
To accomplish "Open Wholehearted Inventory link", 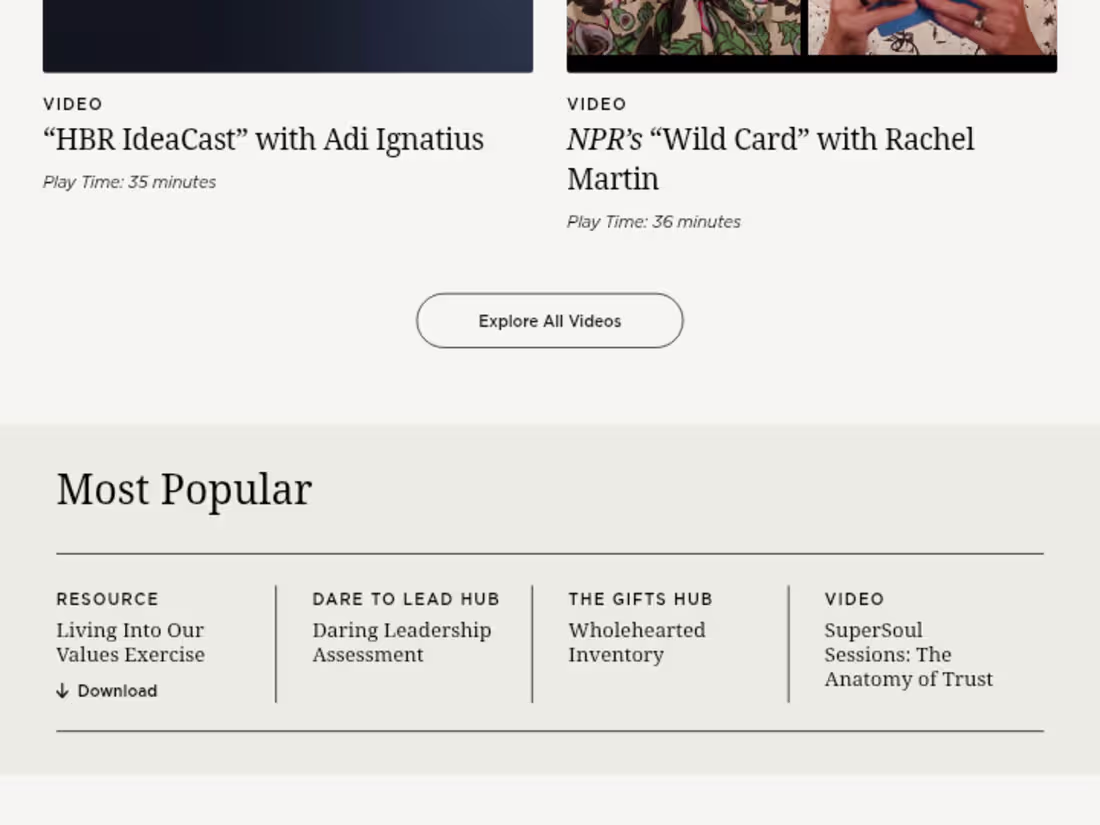I will [637, 642].
